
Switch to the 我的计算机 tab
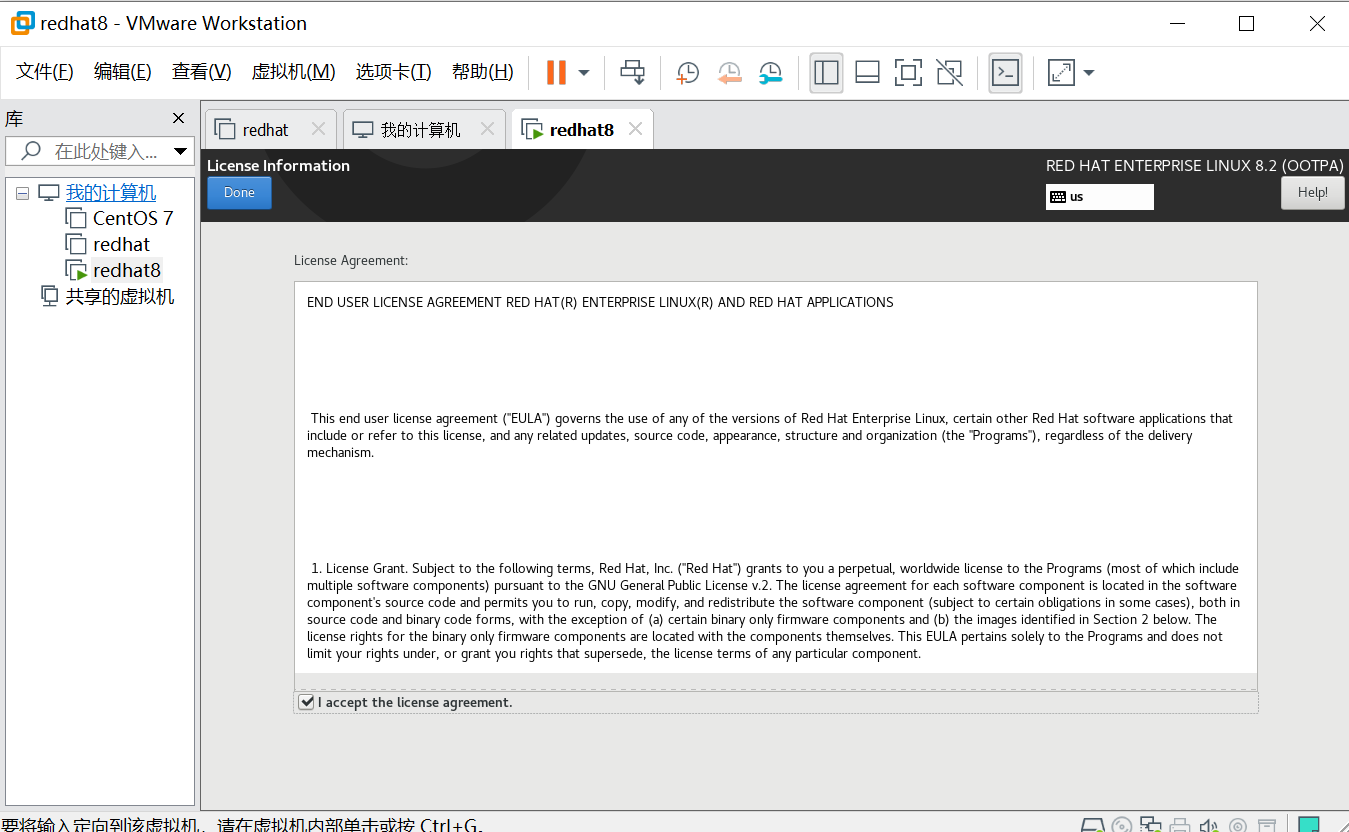(x=420, y=130)
